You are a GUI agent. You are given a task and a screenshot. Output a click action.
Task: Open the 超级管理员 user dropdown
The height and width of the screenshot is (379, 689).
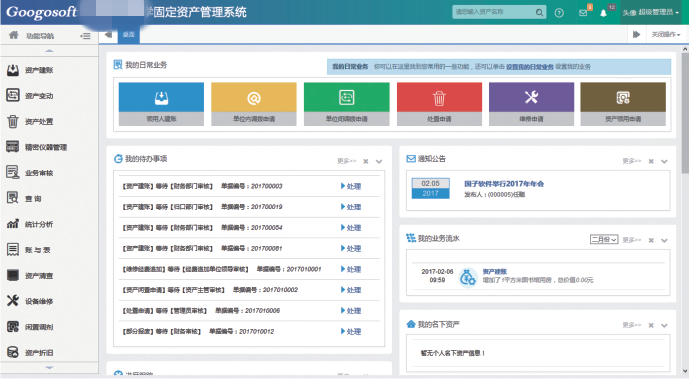(651, 12)
